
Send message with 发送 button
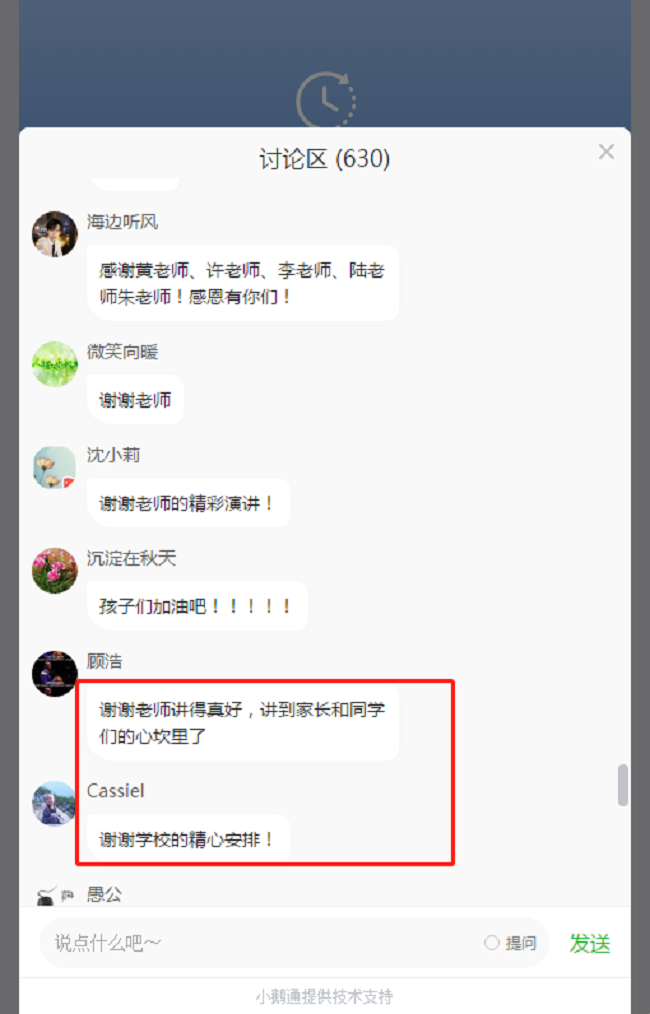click(590, 944)
